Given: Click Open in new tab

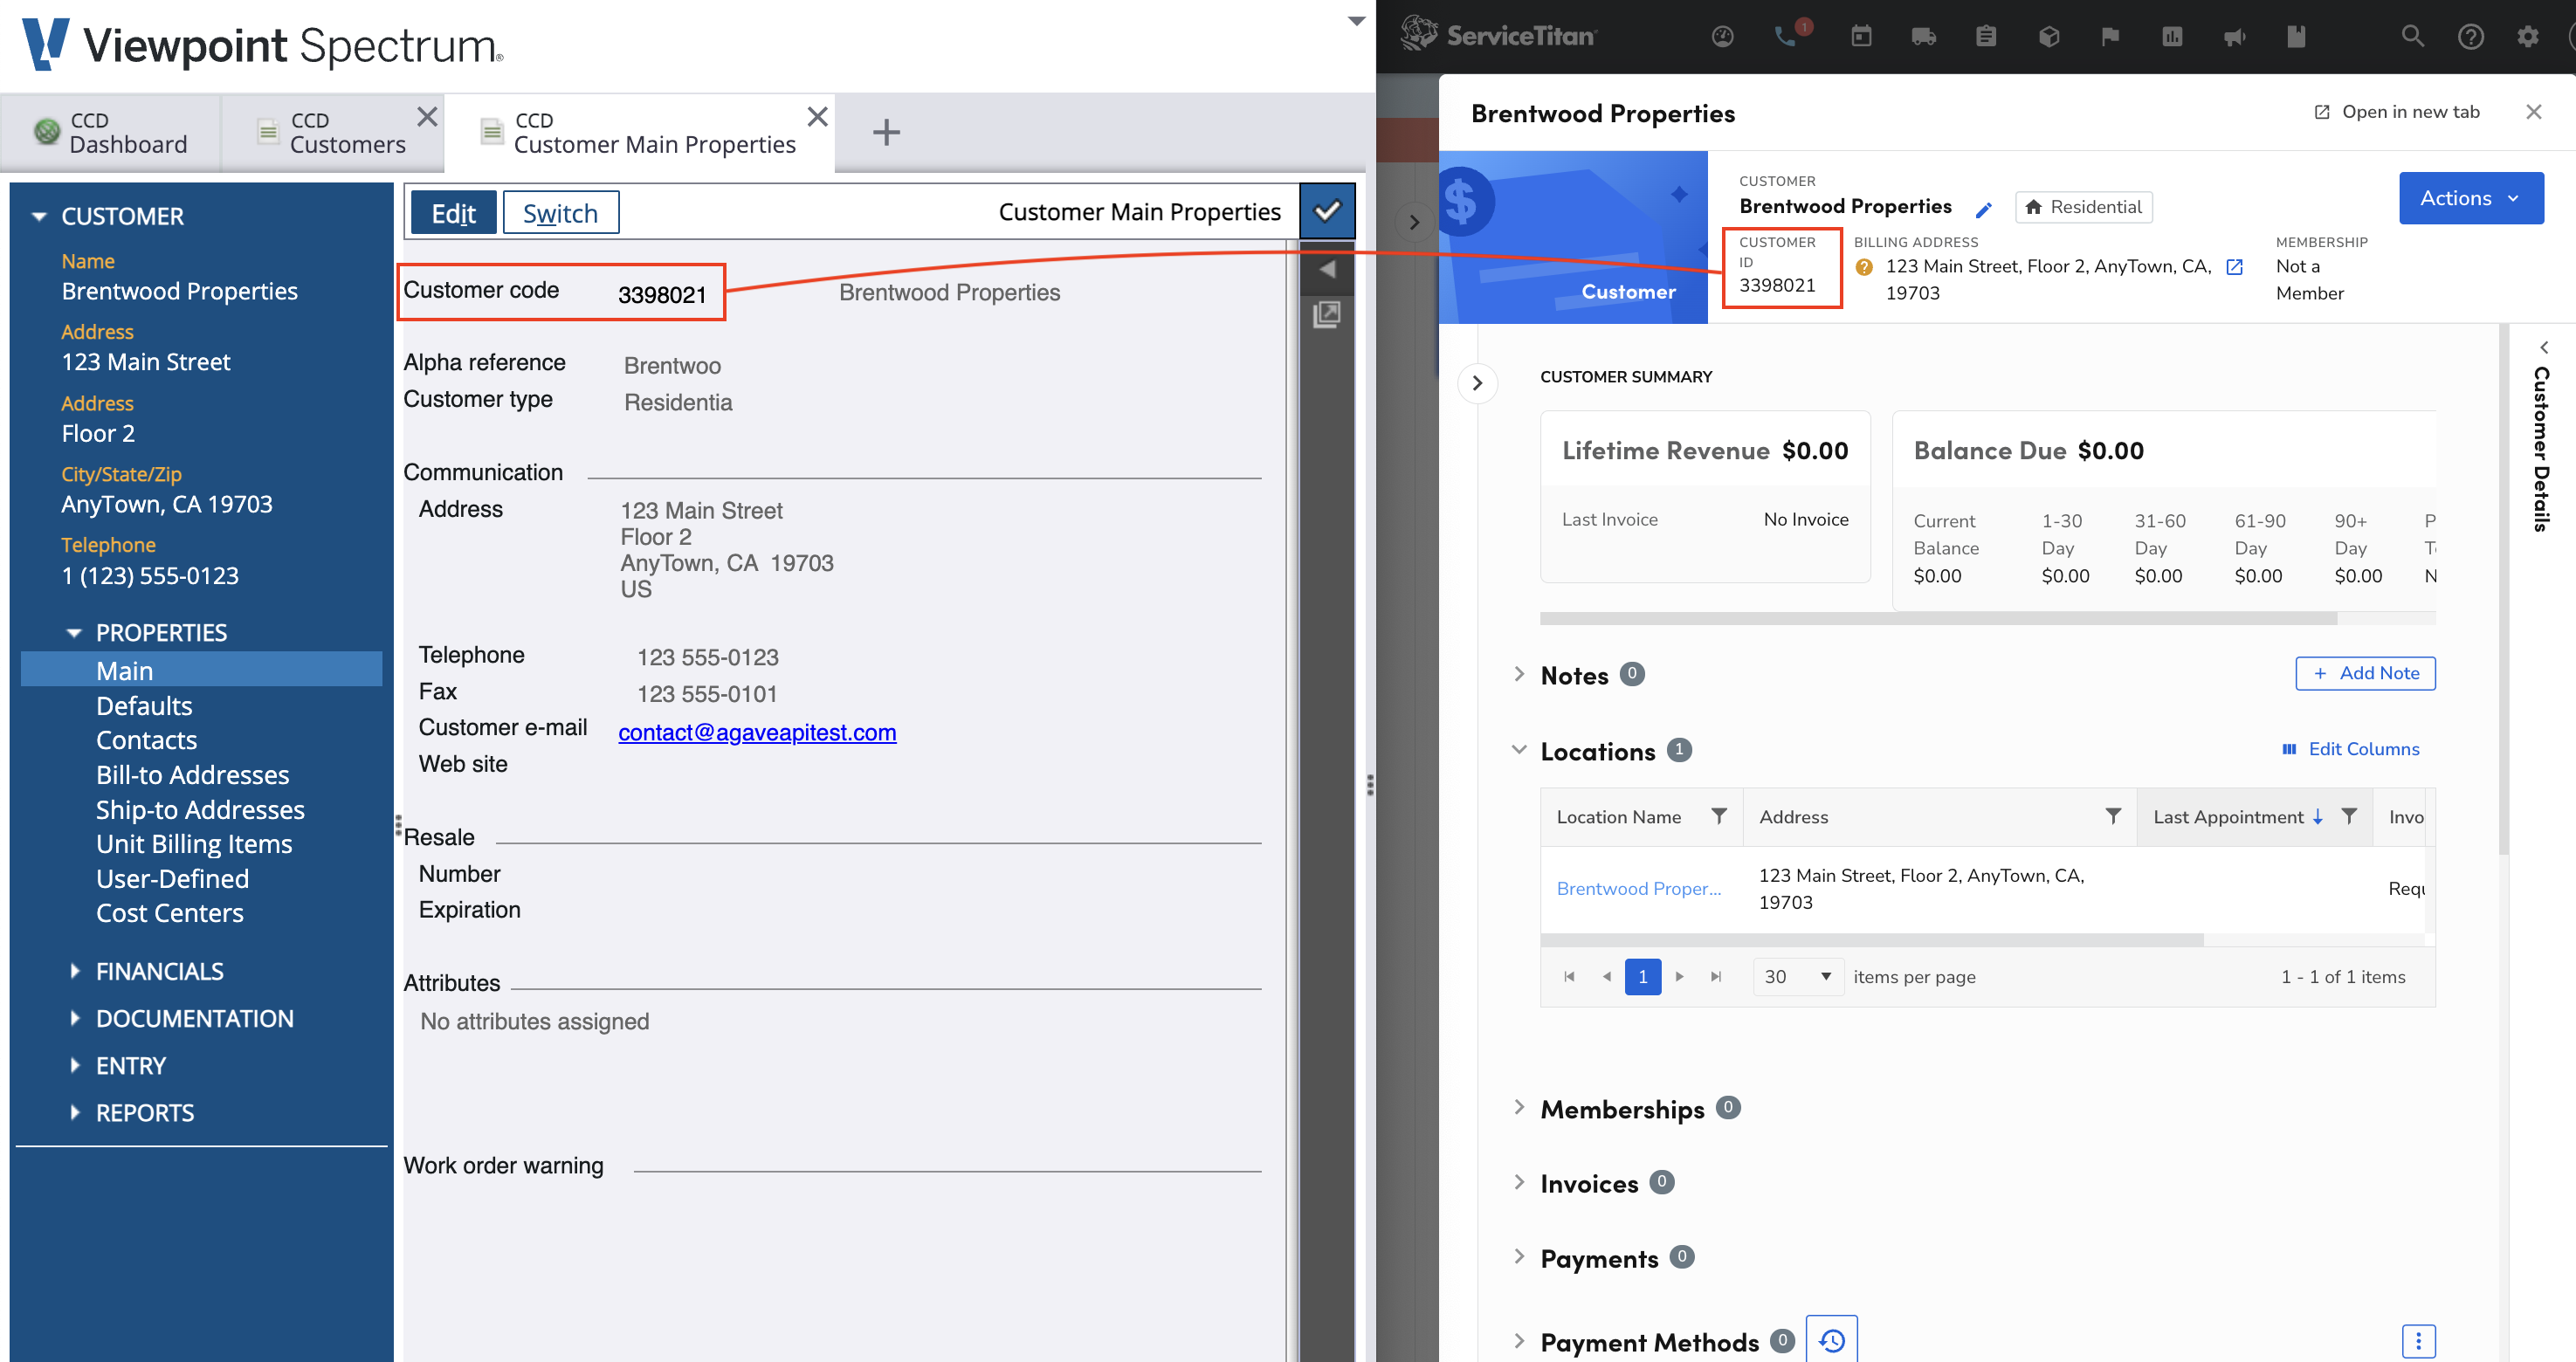Looking at the screenshot, I should 2397,112.
